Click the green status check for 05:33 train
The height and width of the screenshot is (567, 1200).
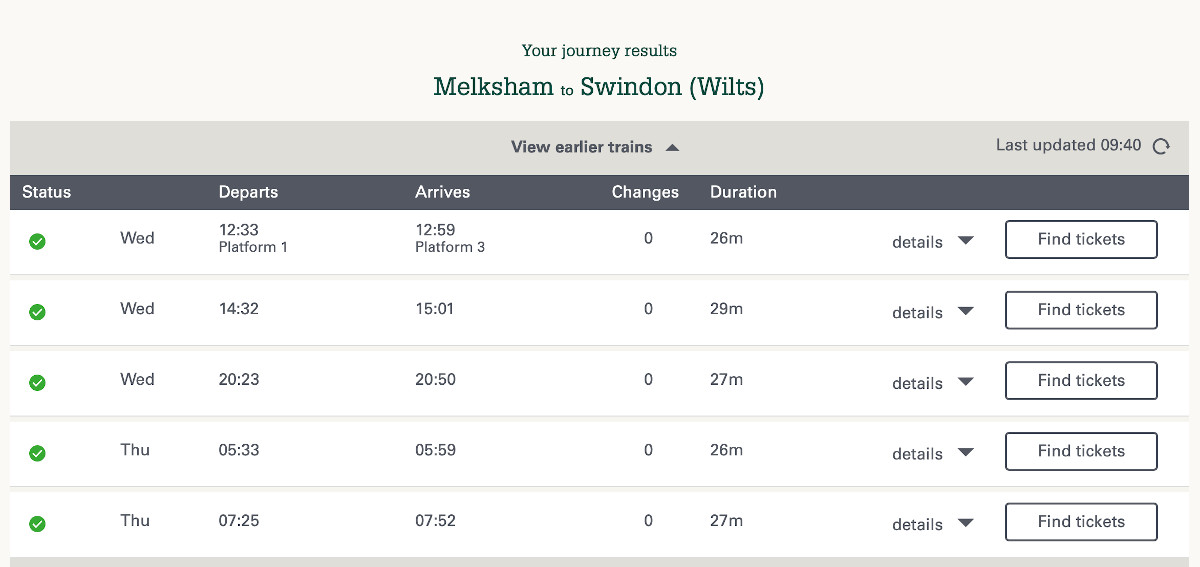pyautogui.click(x=37, y=453)
